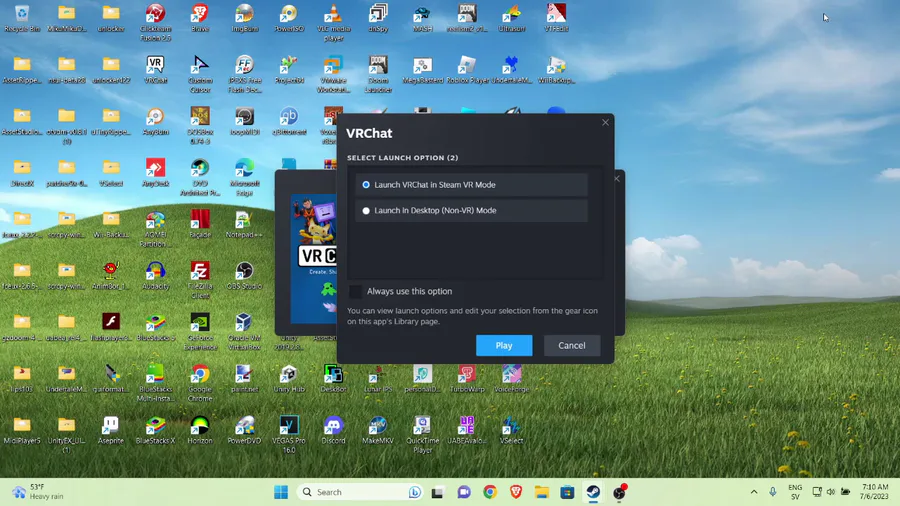Viewport: 900px width, 506px height.
Task: Open the DirectX folder on desktop
Action: pos(22,173)
